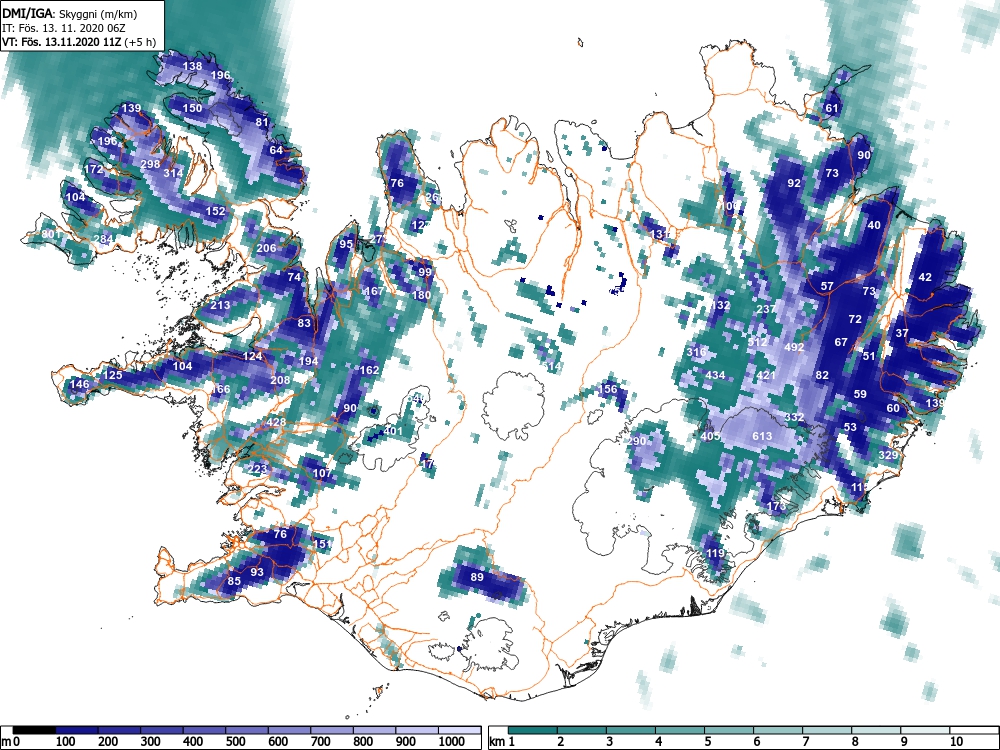Click the visibility value 60
This screenshot has height=750, width=1000.
pyautogui.click(x=893, y=409)
